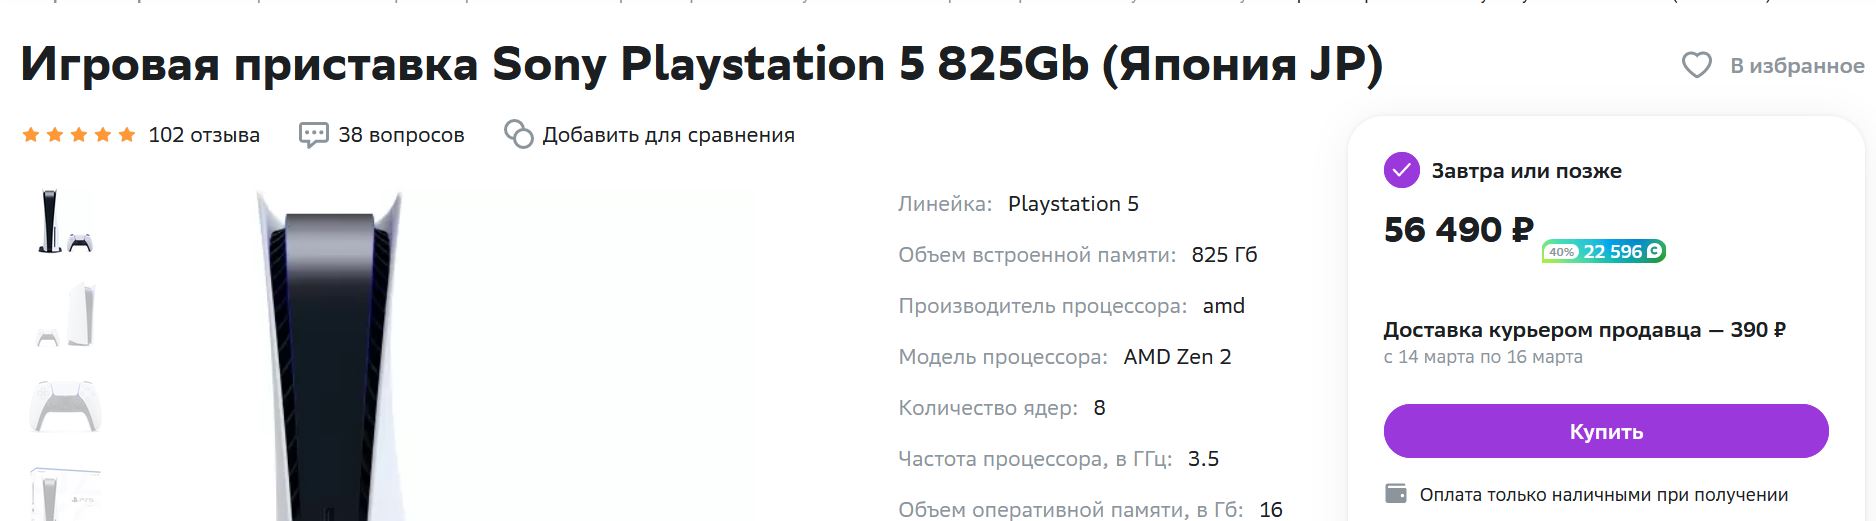Click the green bonus badge 22 596
1876x521 pixels.
[1603, 252]
